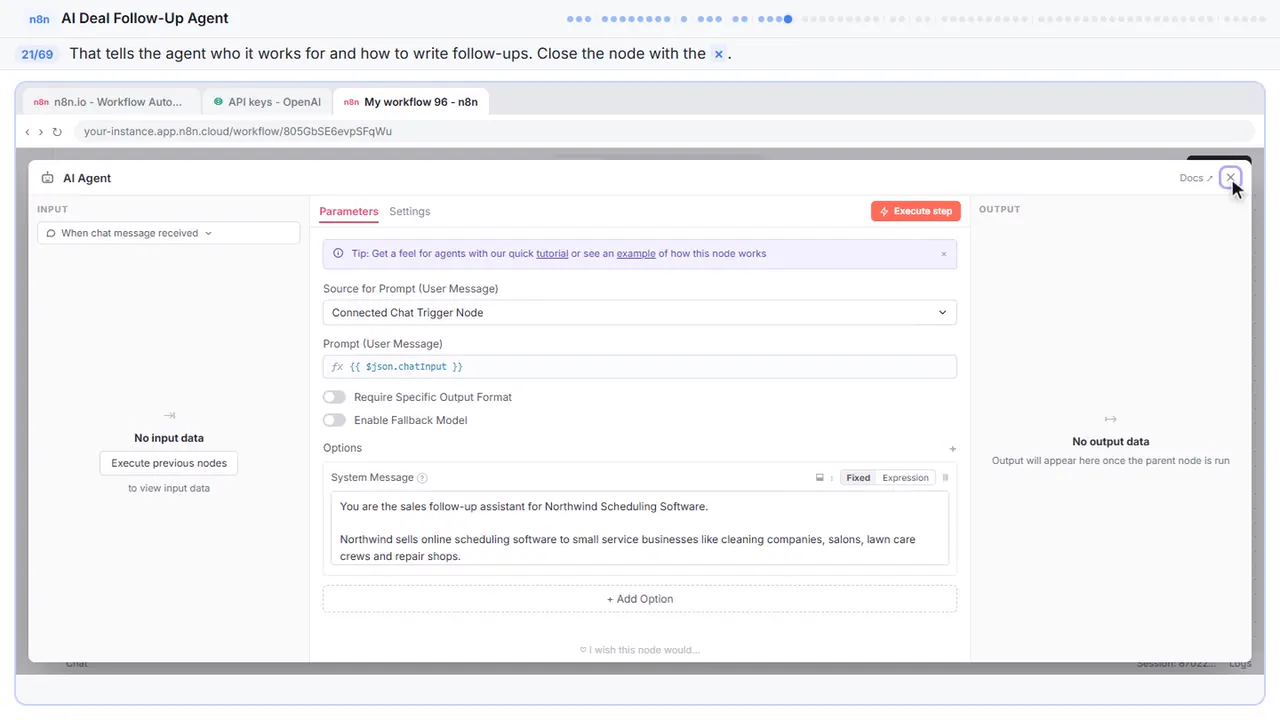
Task: Toggle Require Specific Output Format
Action: point(334,397)
